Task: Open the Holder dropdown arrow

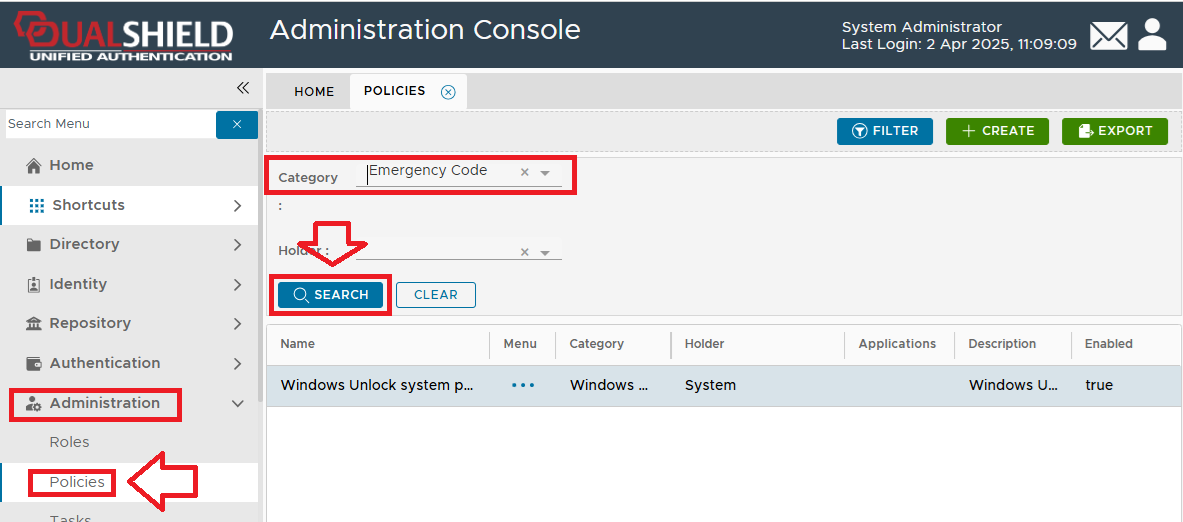Action: click(x=545, y=253)
